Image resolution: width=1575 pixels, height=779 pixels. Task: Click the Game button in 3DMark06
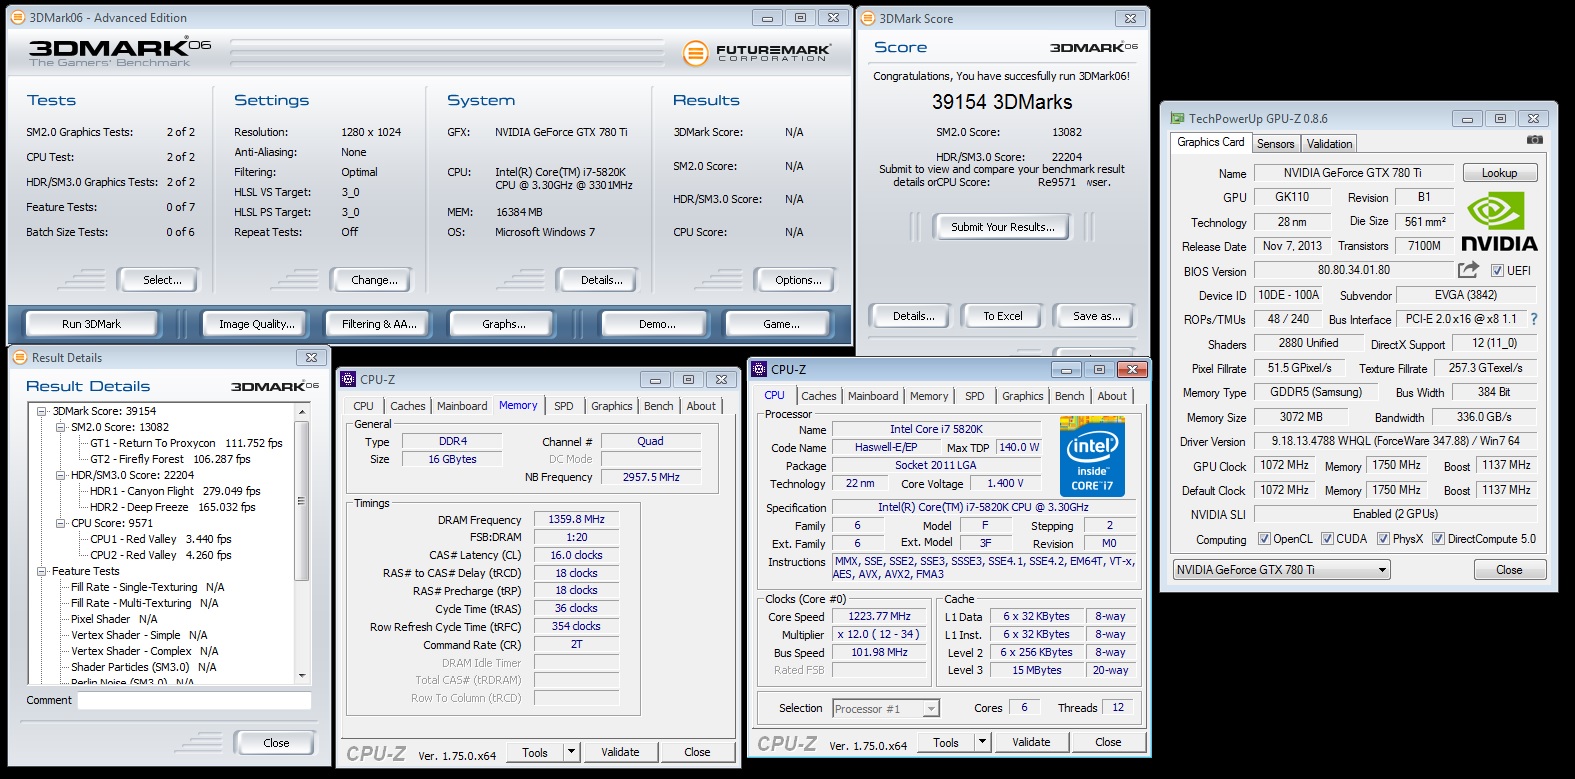click(781, 324)
